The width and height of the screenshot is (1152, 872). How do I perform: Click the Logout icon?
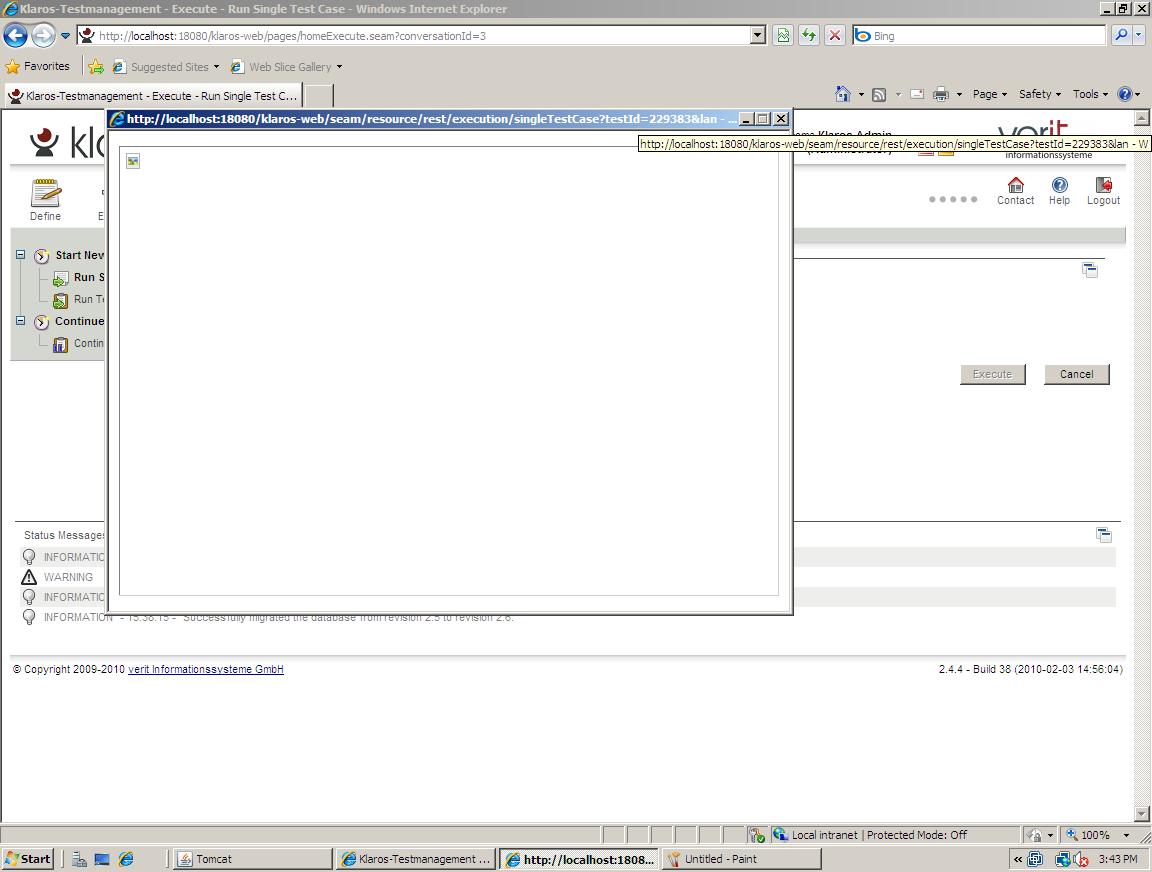(1103, 185)
